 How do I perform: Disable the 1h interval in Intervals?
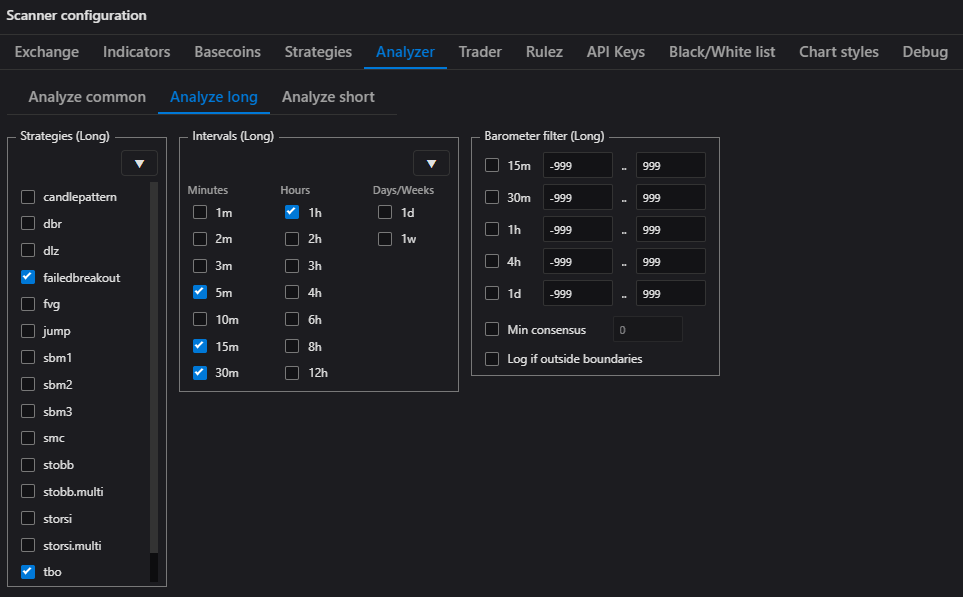[292, 213]
